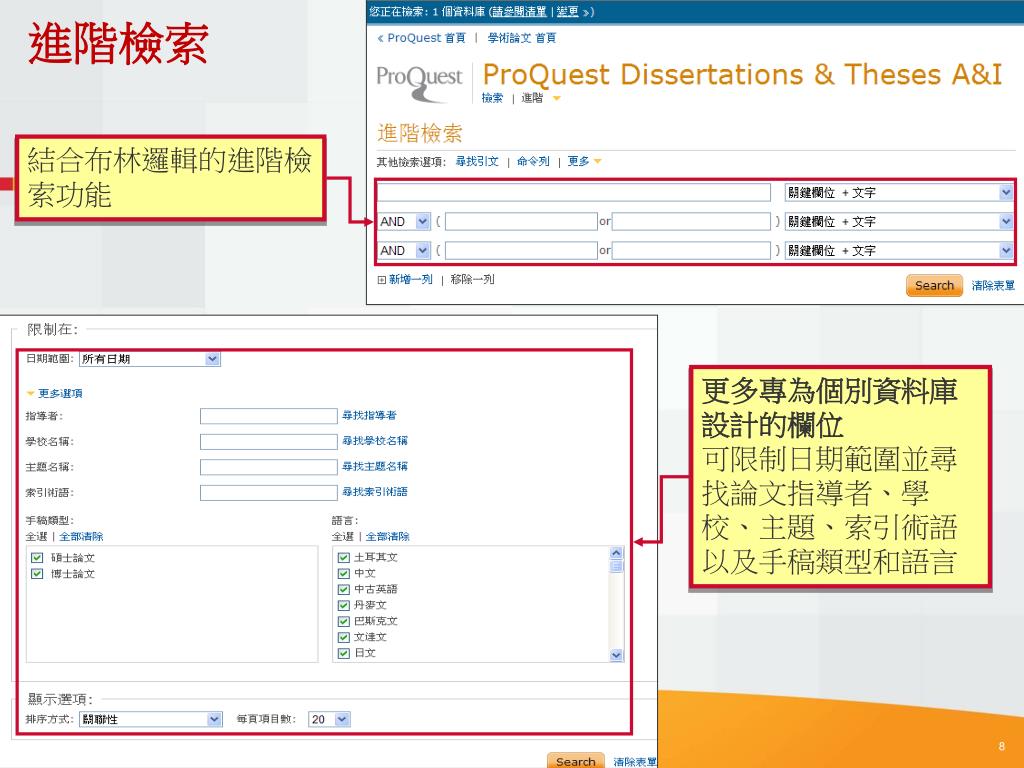Uncheck the 土耳其文 language
The width and height of the screenshot is (1024, 768).
click(344, 558)
